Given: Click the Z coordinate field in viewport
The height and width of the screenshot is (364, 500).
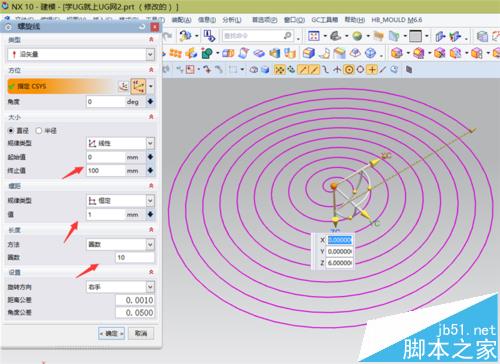Looking at the screenshot, I should (x=339, y=263).
